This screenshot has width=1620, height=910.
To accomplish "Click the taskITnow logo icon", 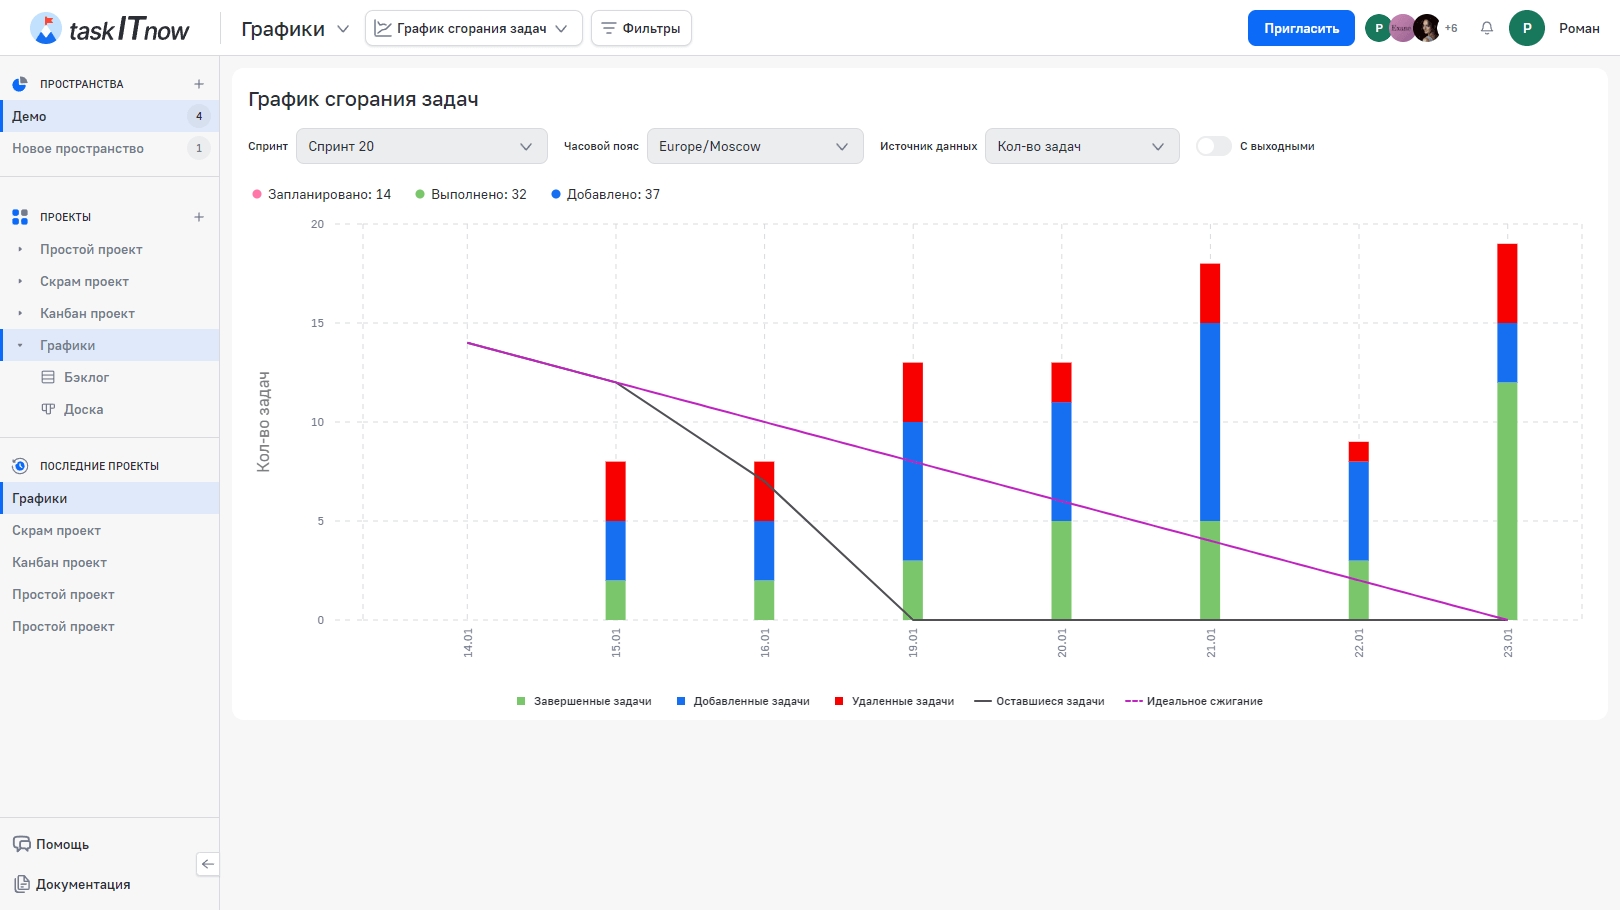I will (x=45, y=28).
